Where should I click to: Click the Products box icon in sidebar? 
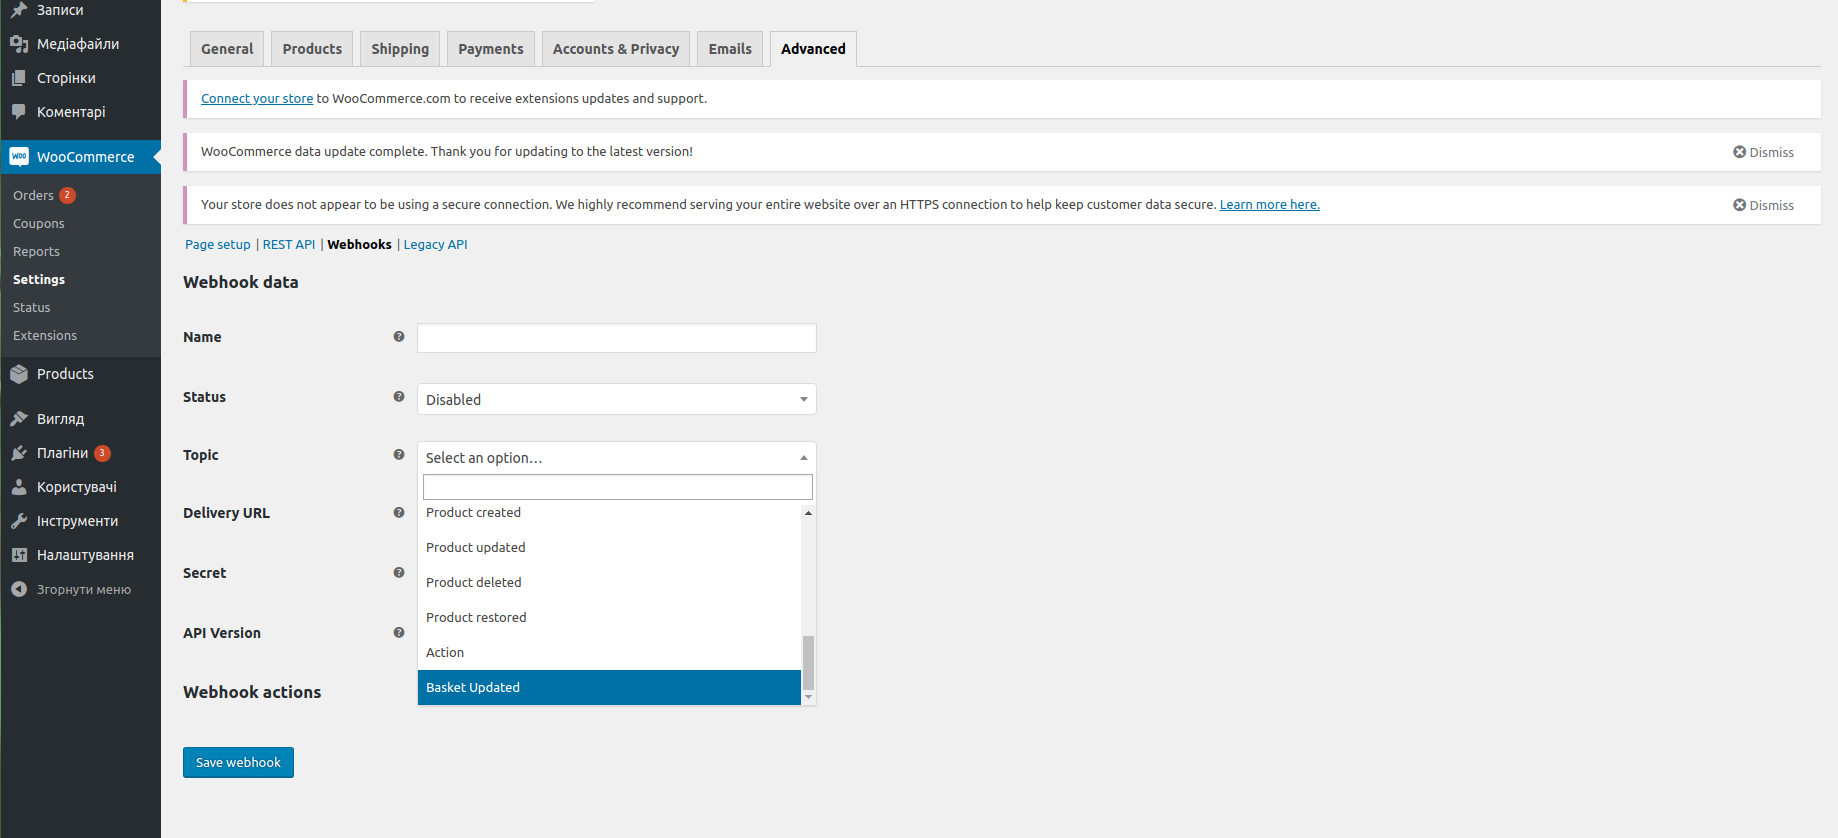pos(19,374)
